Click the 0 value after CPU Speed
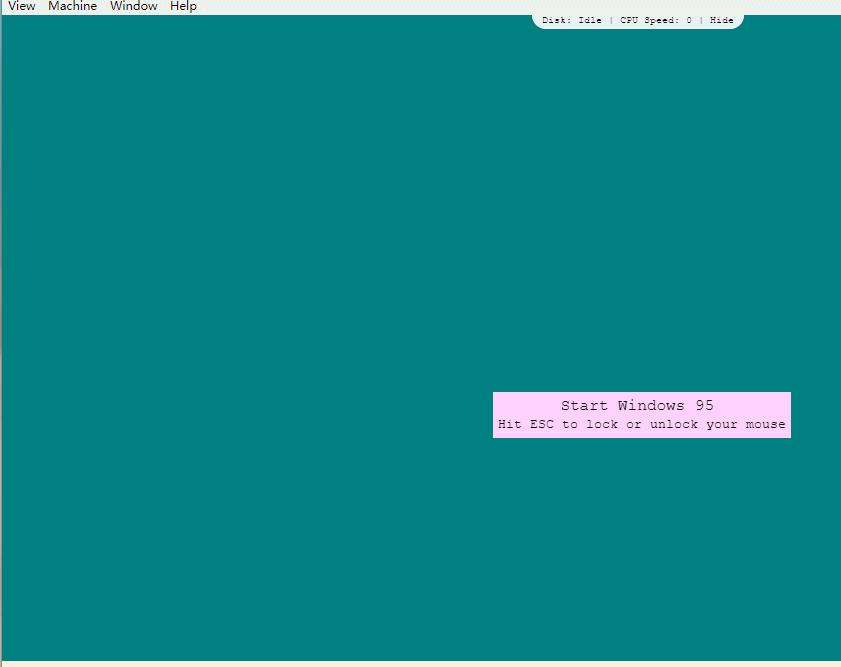Screen dimensions: 841x667 (x=688, y=20)
